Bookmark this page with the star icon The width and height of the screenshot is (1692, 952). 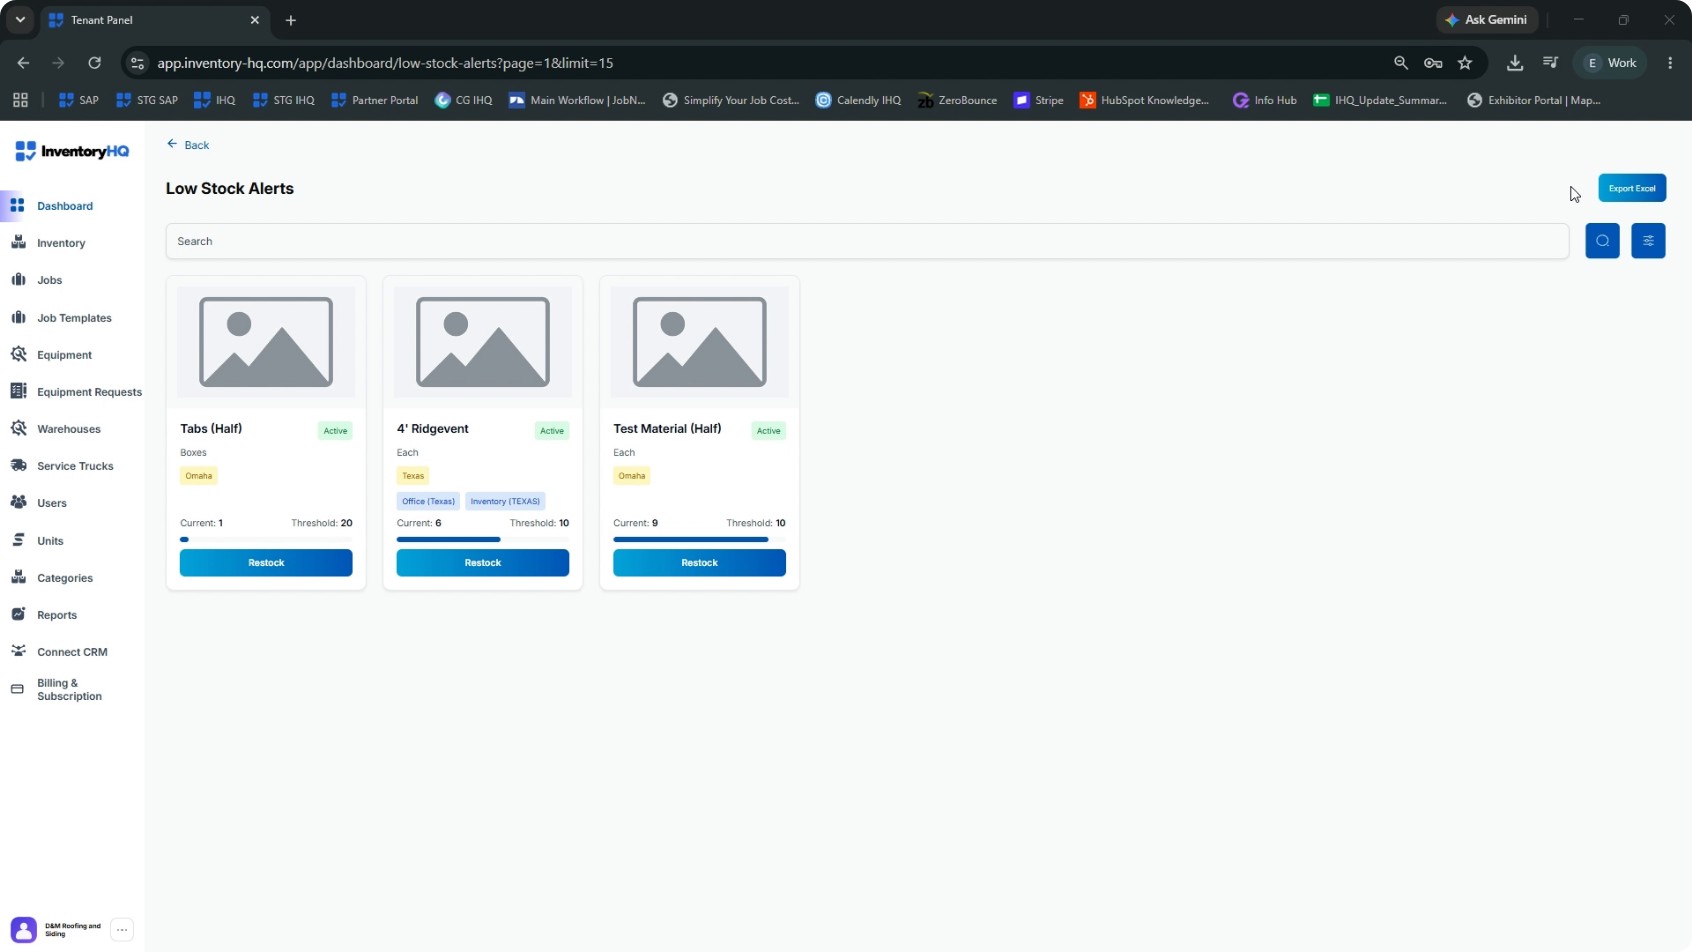(x=1465, y=63)
